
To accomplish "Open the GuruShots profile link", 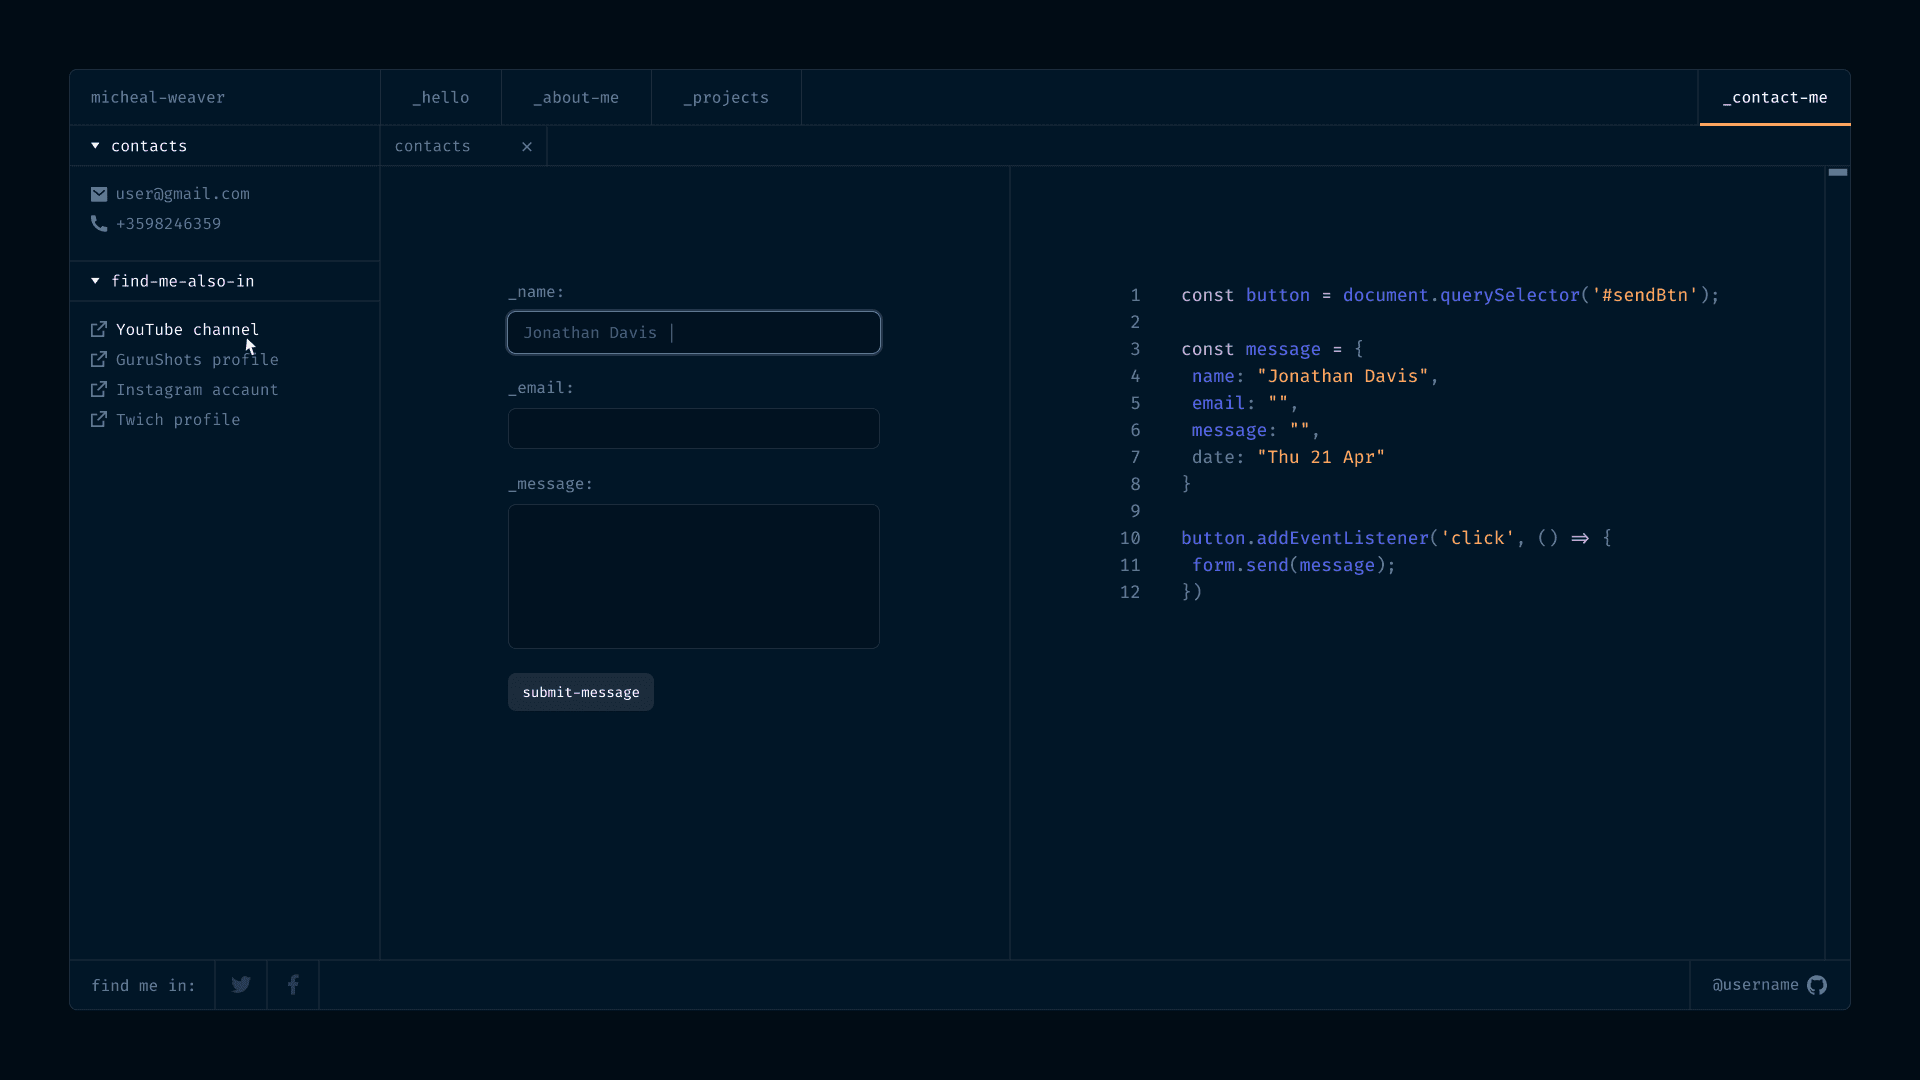I will coord(197,359).
